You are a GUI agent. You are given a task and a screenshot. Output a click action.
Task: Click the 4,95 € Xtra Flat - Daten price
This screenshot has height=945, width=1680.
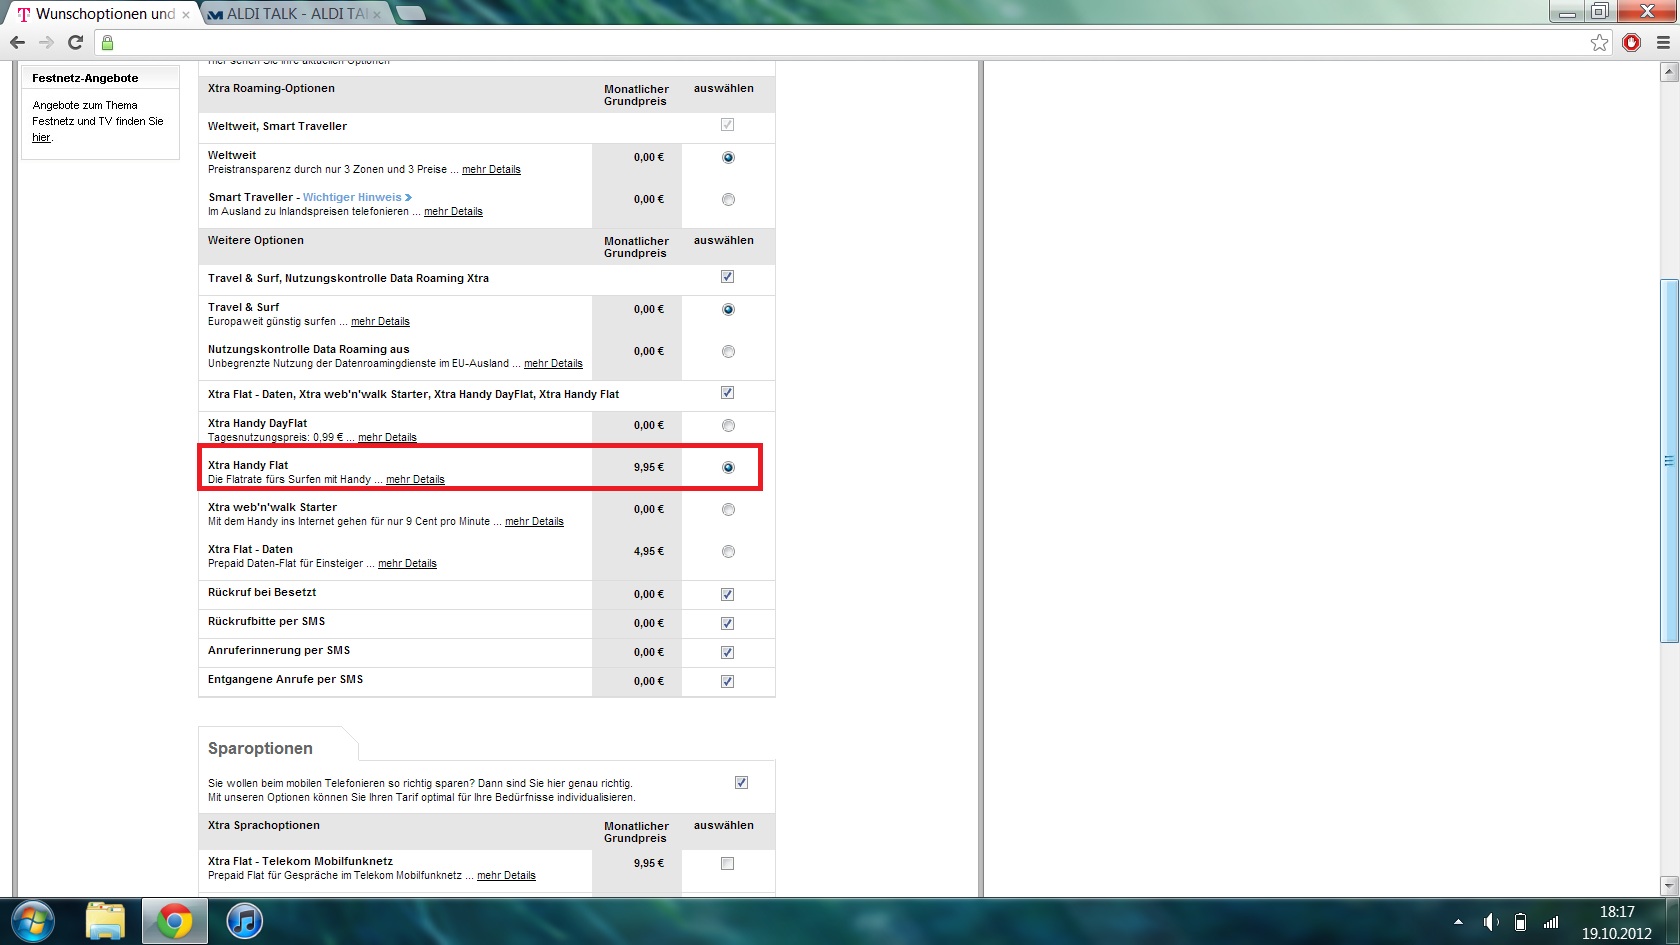tap(648, 551)
